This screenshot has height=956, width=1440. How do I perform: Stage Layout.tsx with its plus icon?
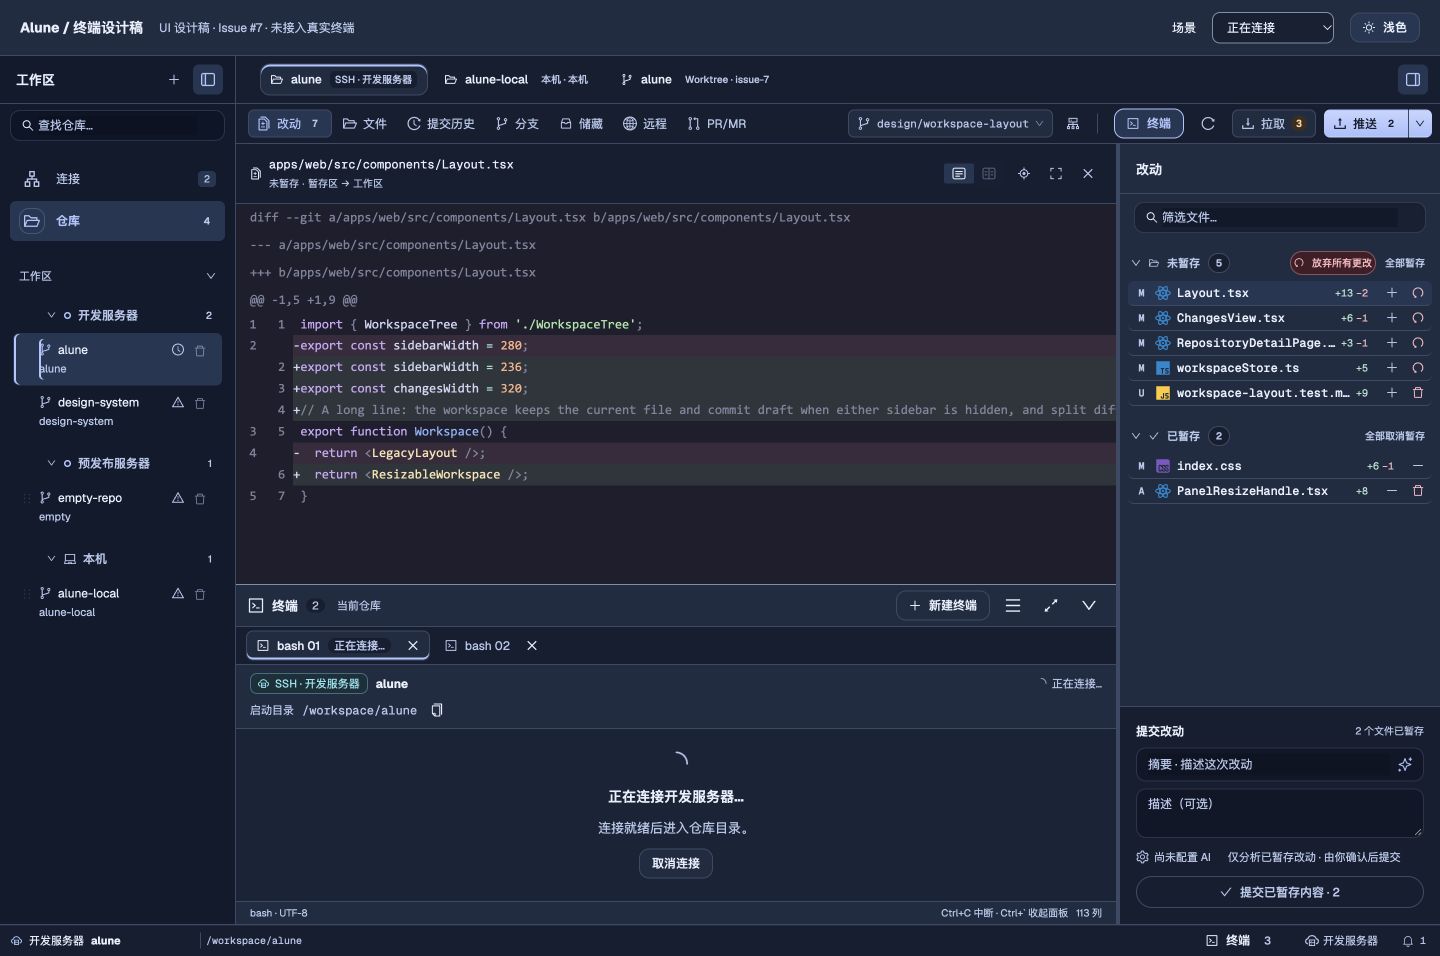pos(1392,293)
